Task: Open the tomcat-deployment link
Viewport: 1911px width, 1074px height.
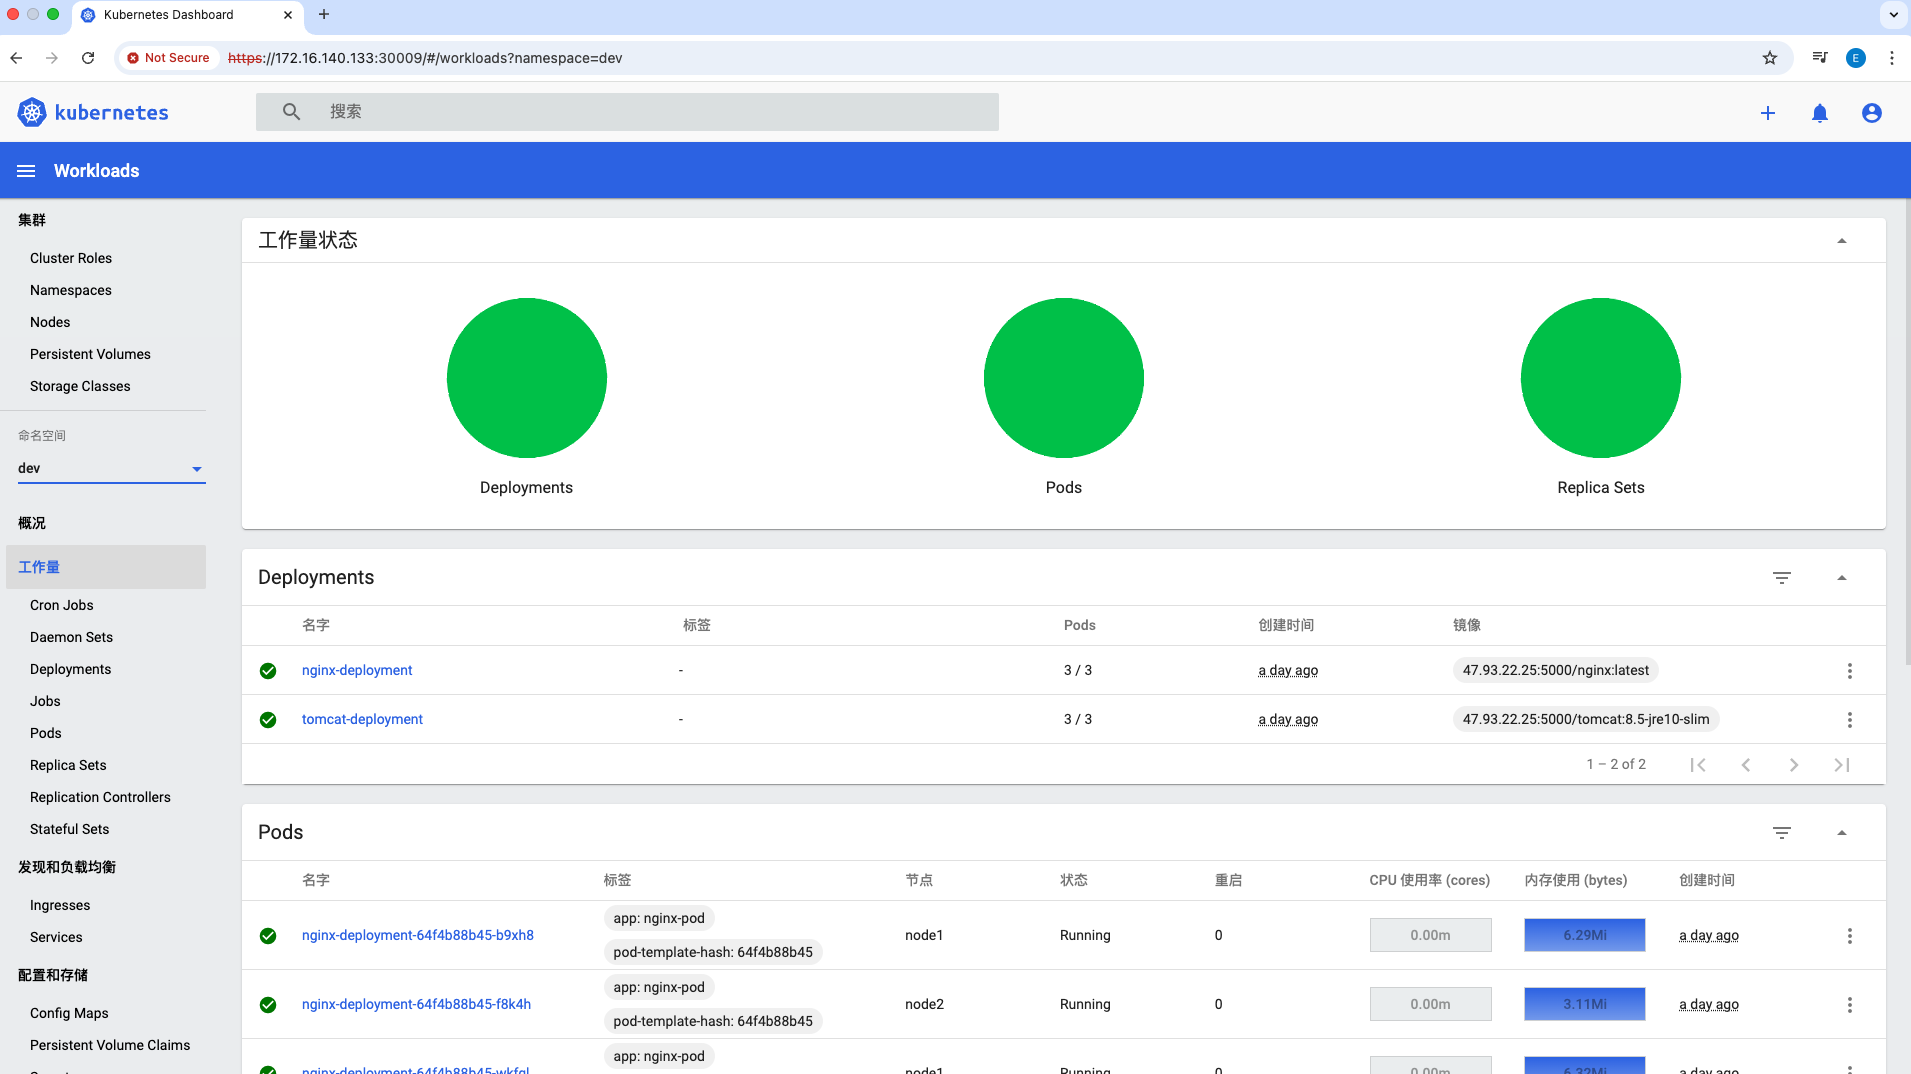Action: (x=362, y=720)
